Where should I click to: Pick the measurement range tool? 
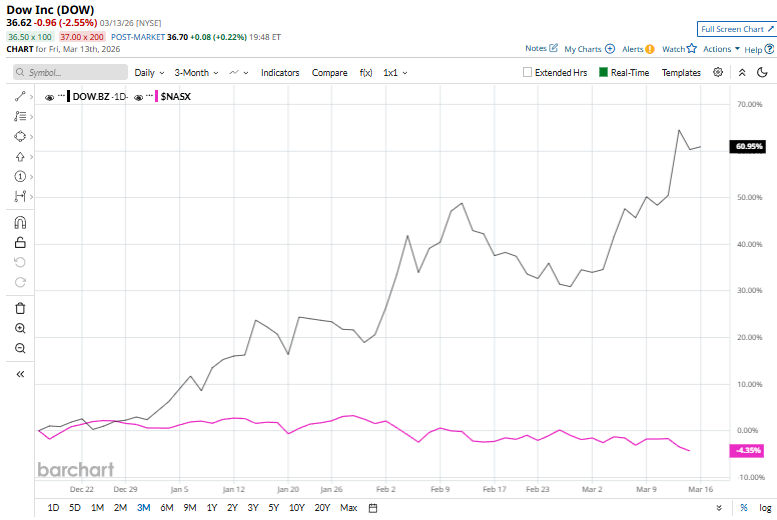tap(20, 196)
